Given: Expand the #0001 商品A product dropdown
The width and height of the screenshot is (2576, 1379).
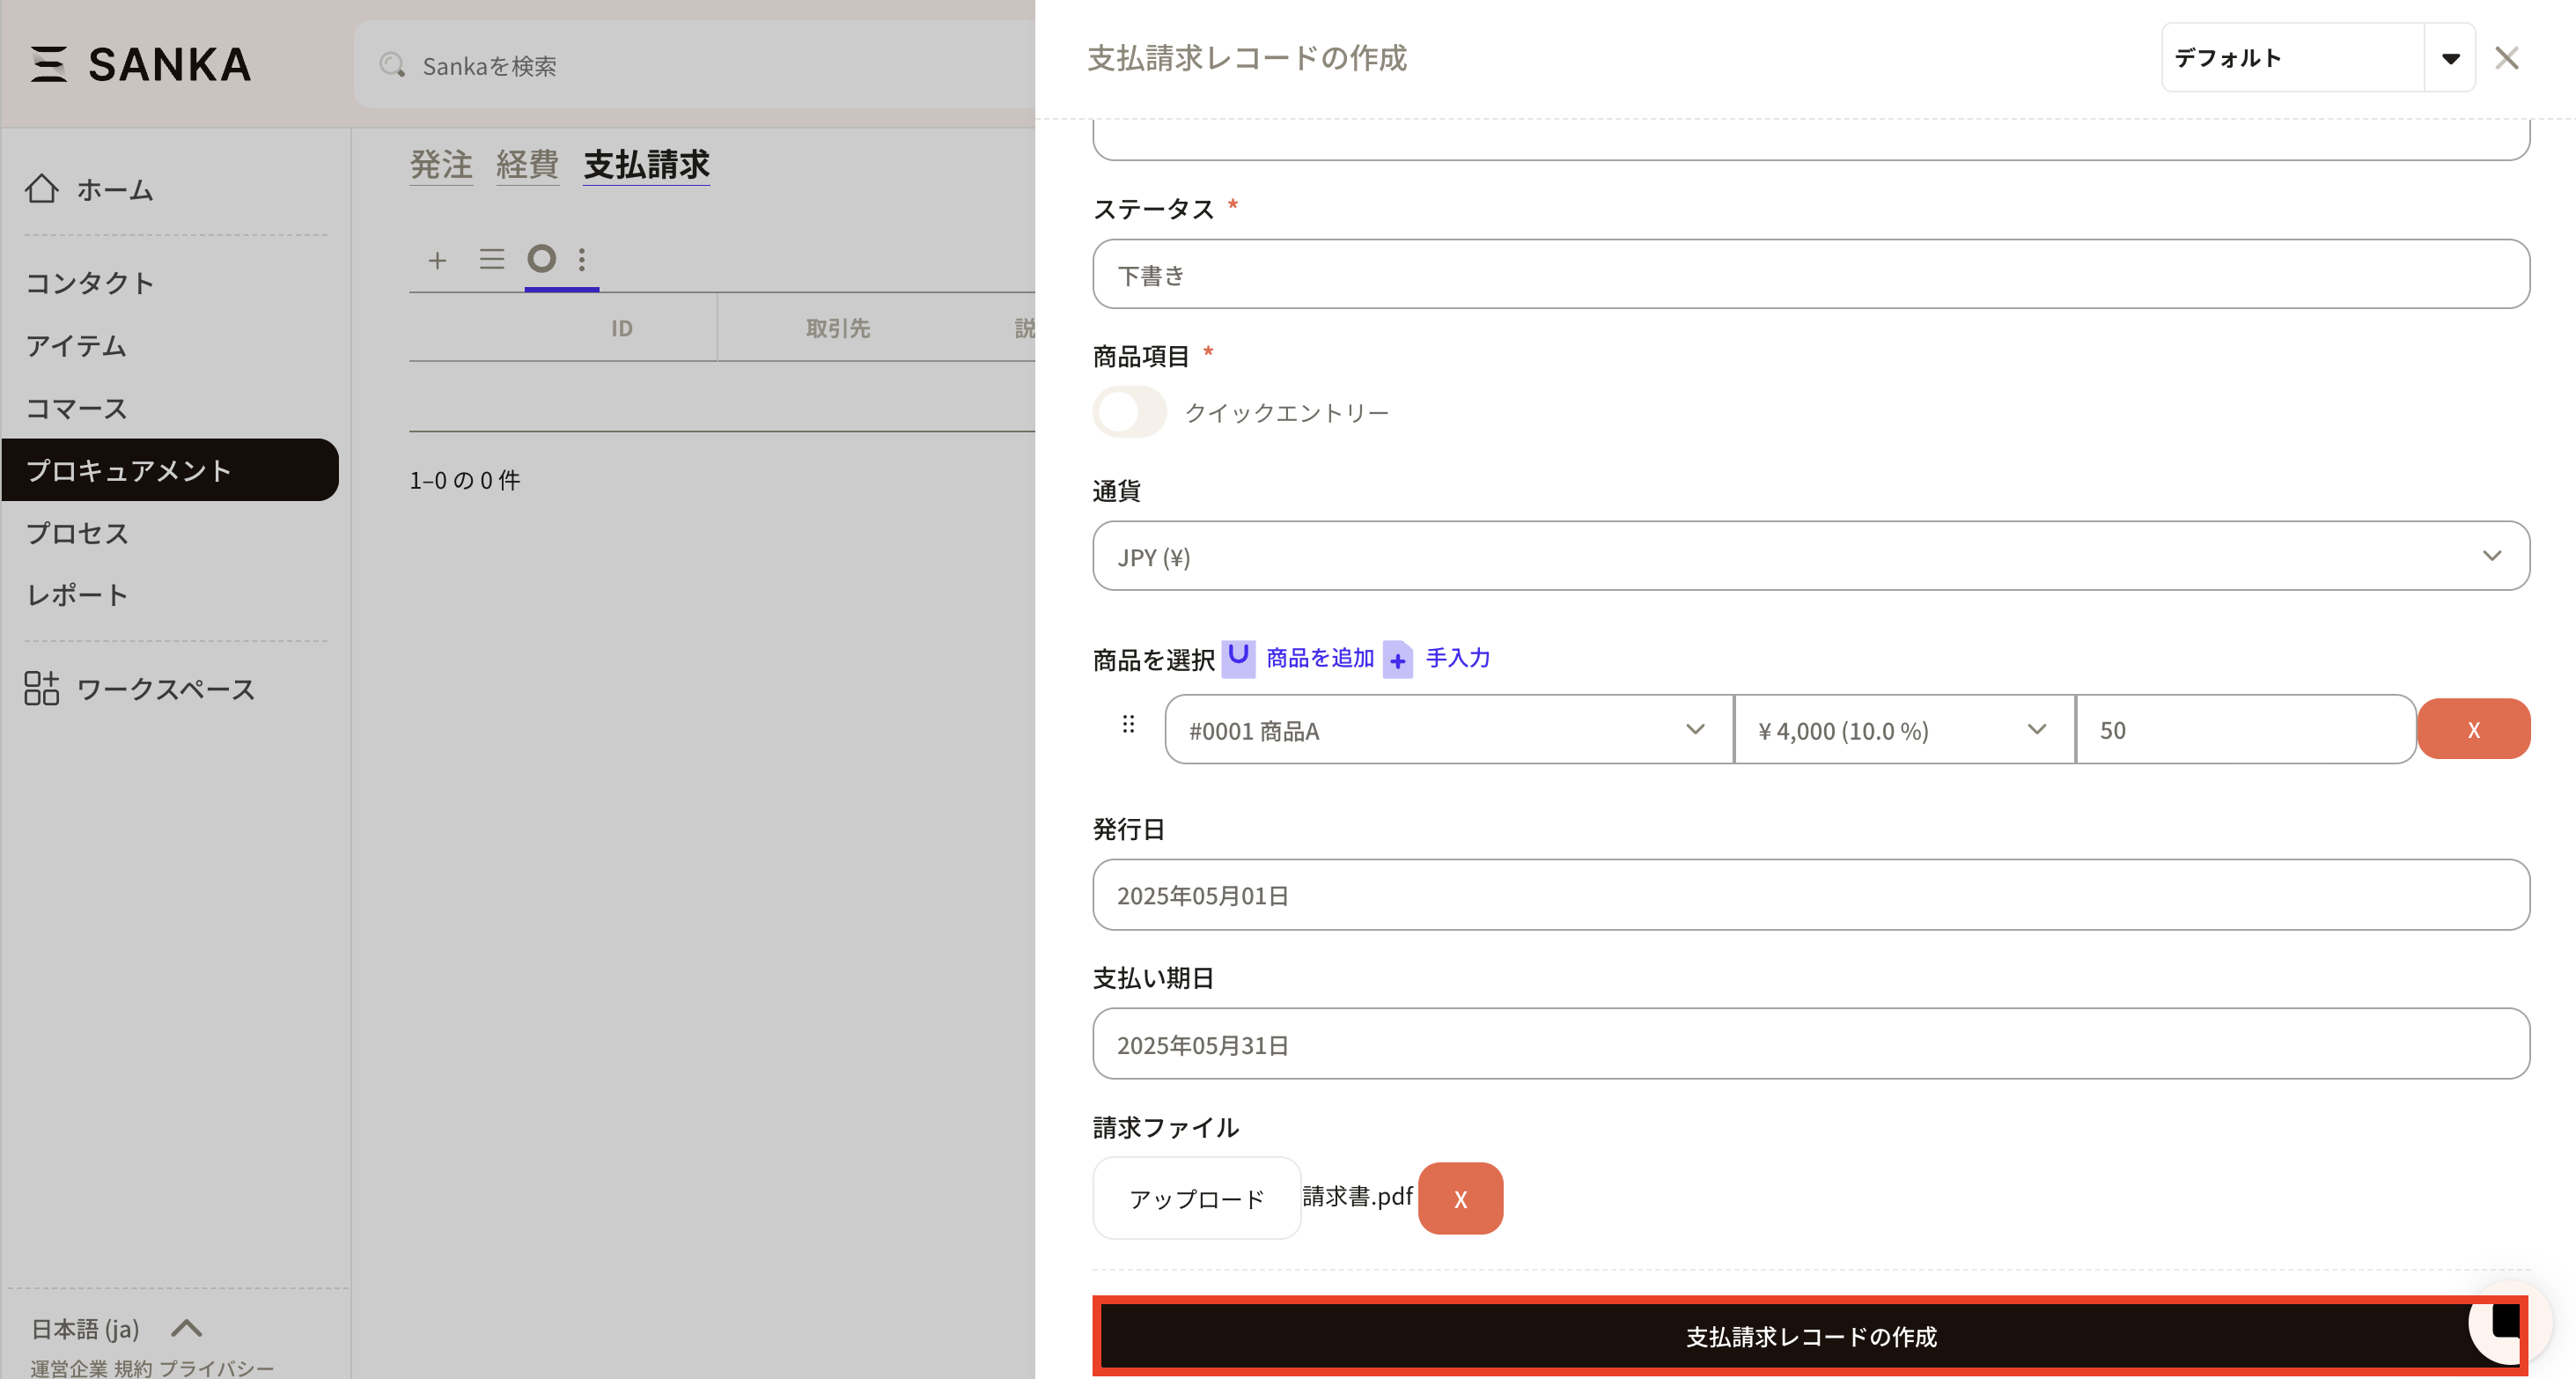Looking at the screenshot, I should (x=1448, y=730).
